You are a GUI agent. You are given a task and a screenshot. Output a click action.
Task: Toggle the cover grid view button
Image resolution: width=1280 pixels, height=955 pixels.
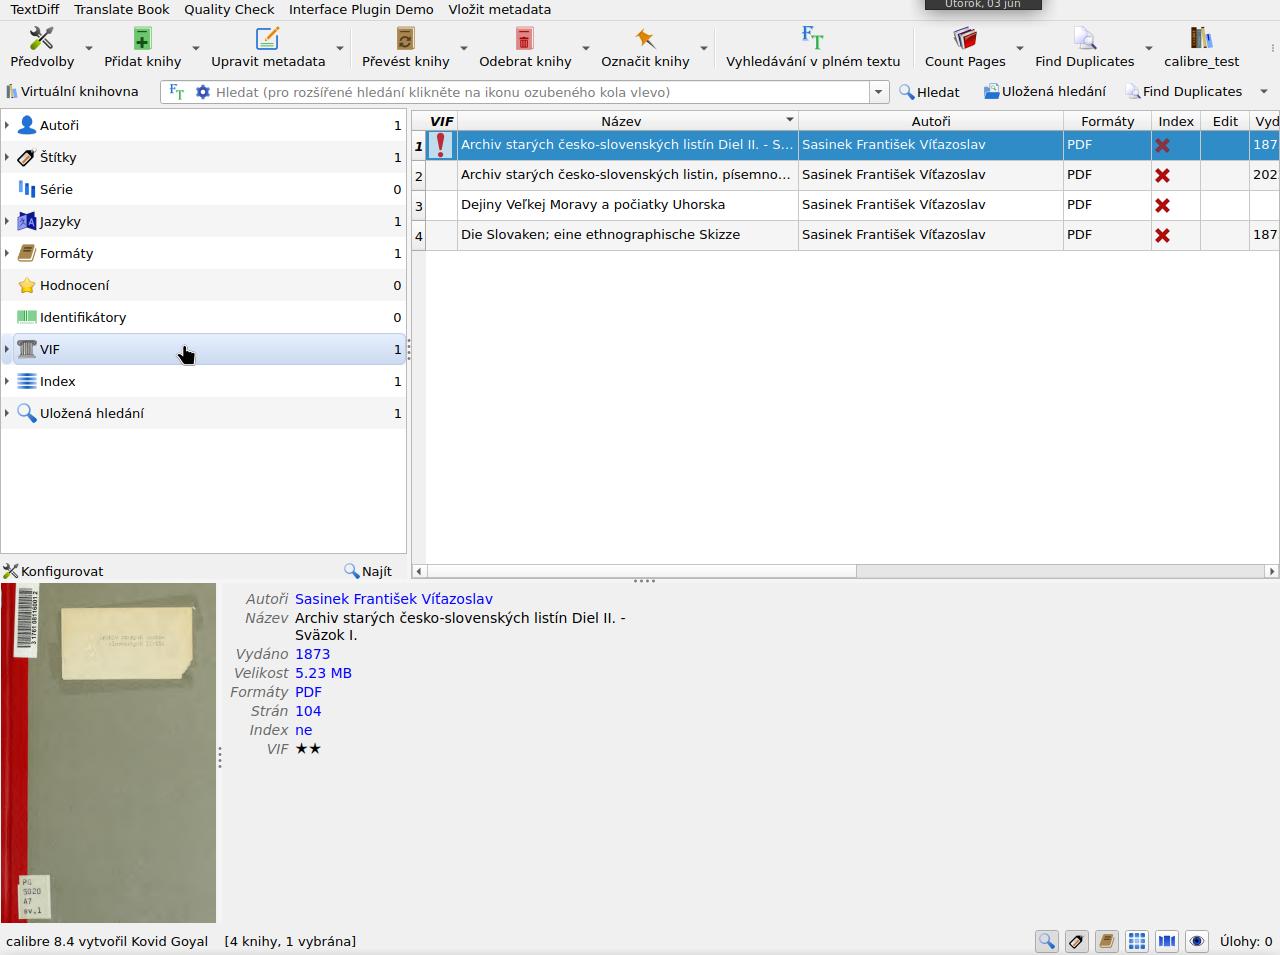point(1136,941)
